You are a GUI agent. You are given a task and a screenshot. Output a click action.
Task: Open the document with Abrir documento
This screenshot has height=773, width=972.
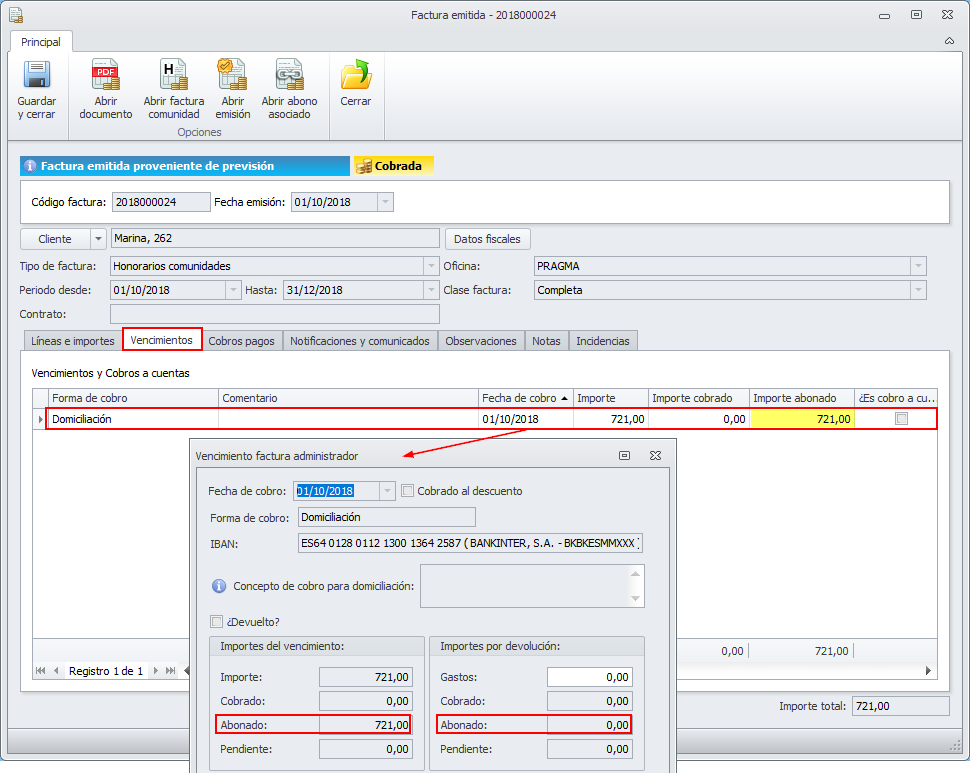click(105, 90)
